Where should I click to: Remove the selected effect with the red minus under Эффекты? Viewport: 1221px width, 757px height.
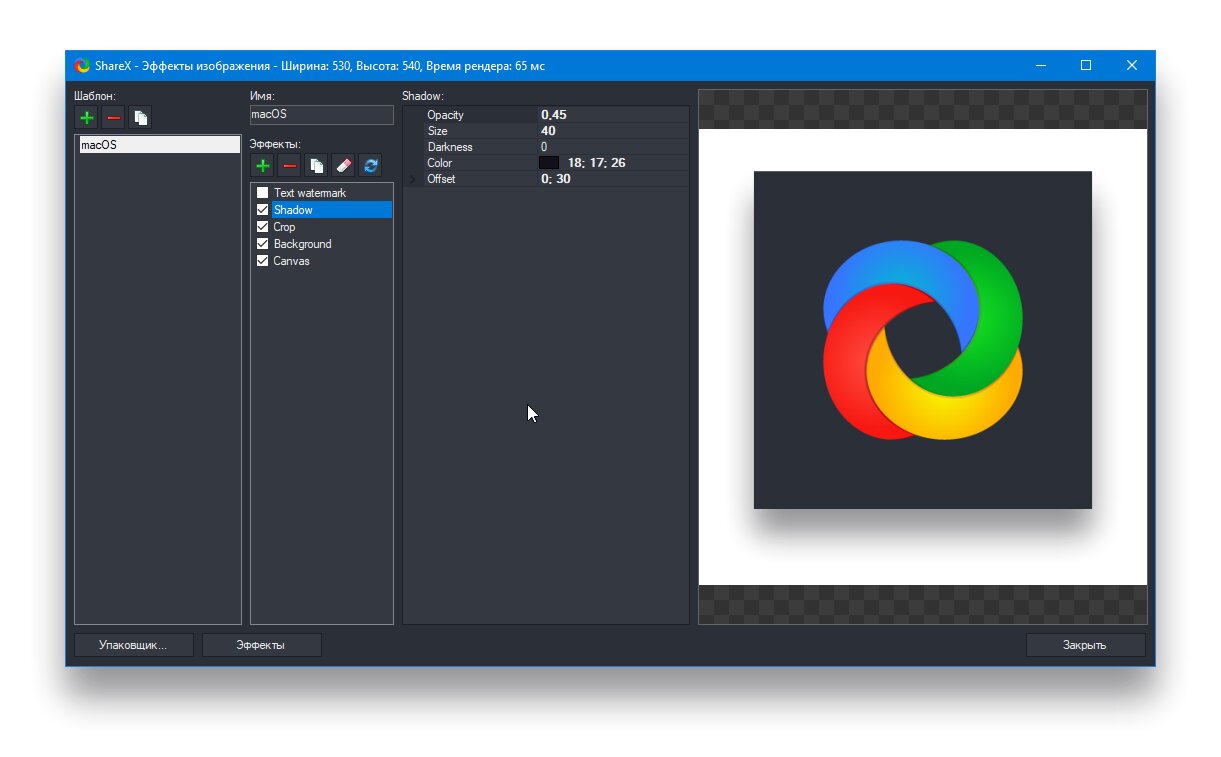click(x=290, y=166)
